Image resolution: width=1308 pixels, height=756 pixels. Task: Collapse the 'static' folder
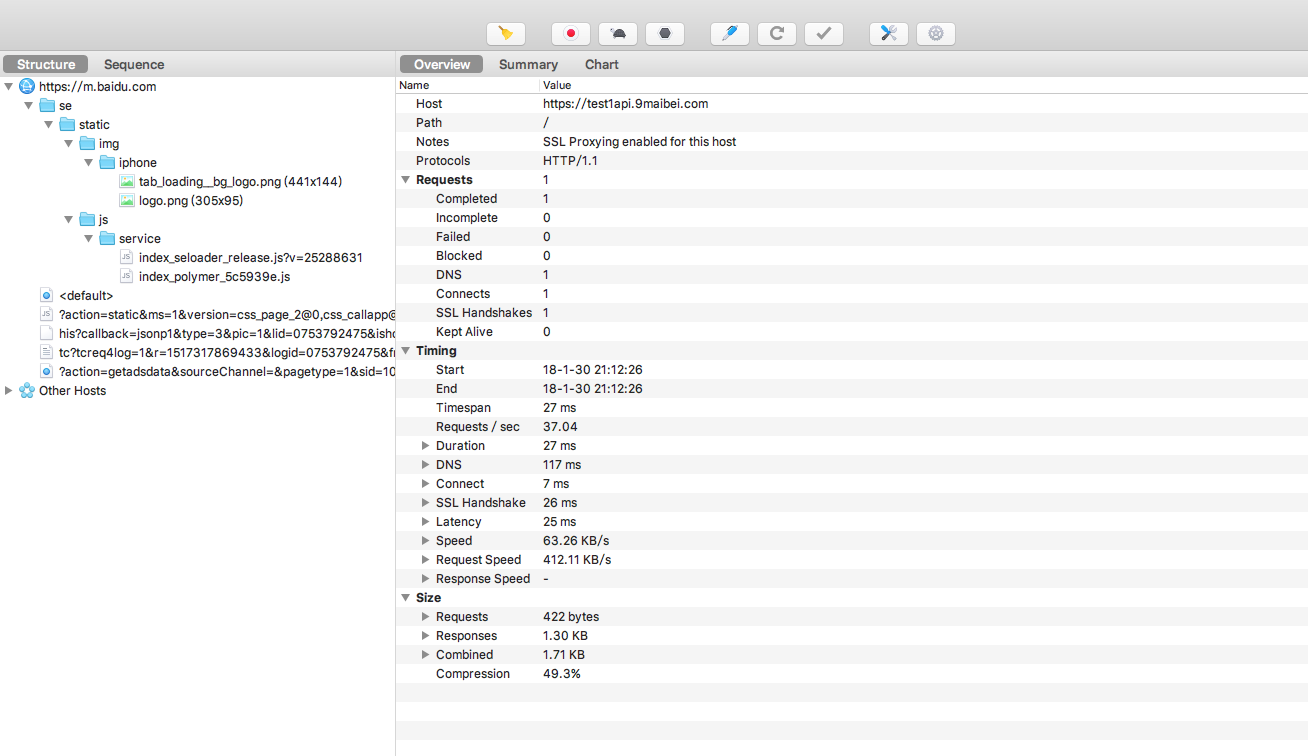[49, 125]
